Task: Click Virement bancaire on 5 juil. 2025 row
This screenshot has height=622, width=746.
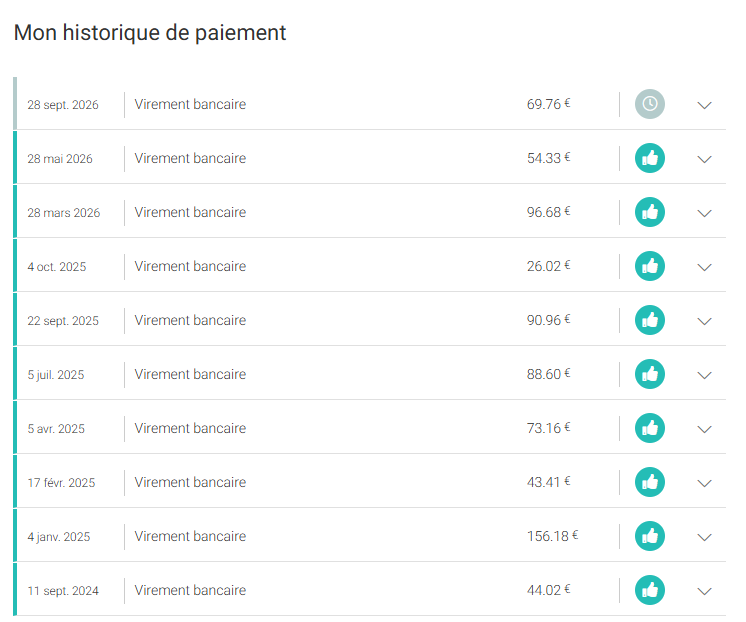Action: pyautogui.click(x=190, y=375)
